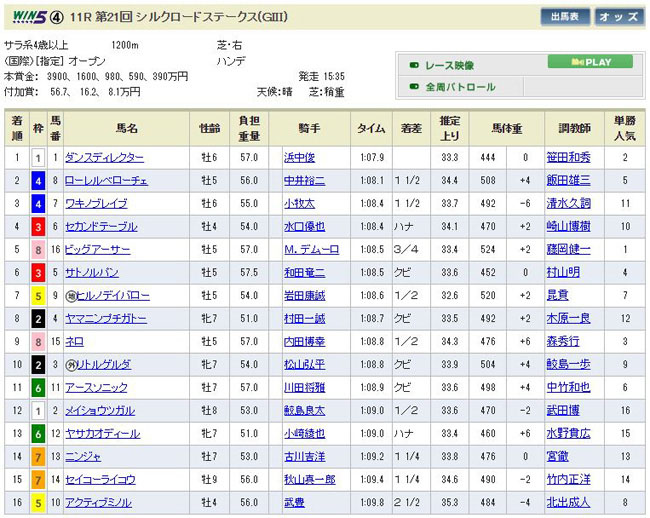The height and width of the screenshot is (518, 650).
Task: Click trainer link 北出成人
Action: point(569,503)
